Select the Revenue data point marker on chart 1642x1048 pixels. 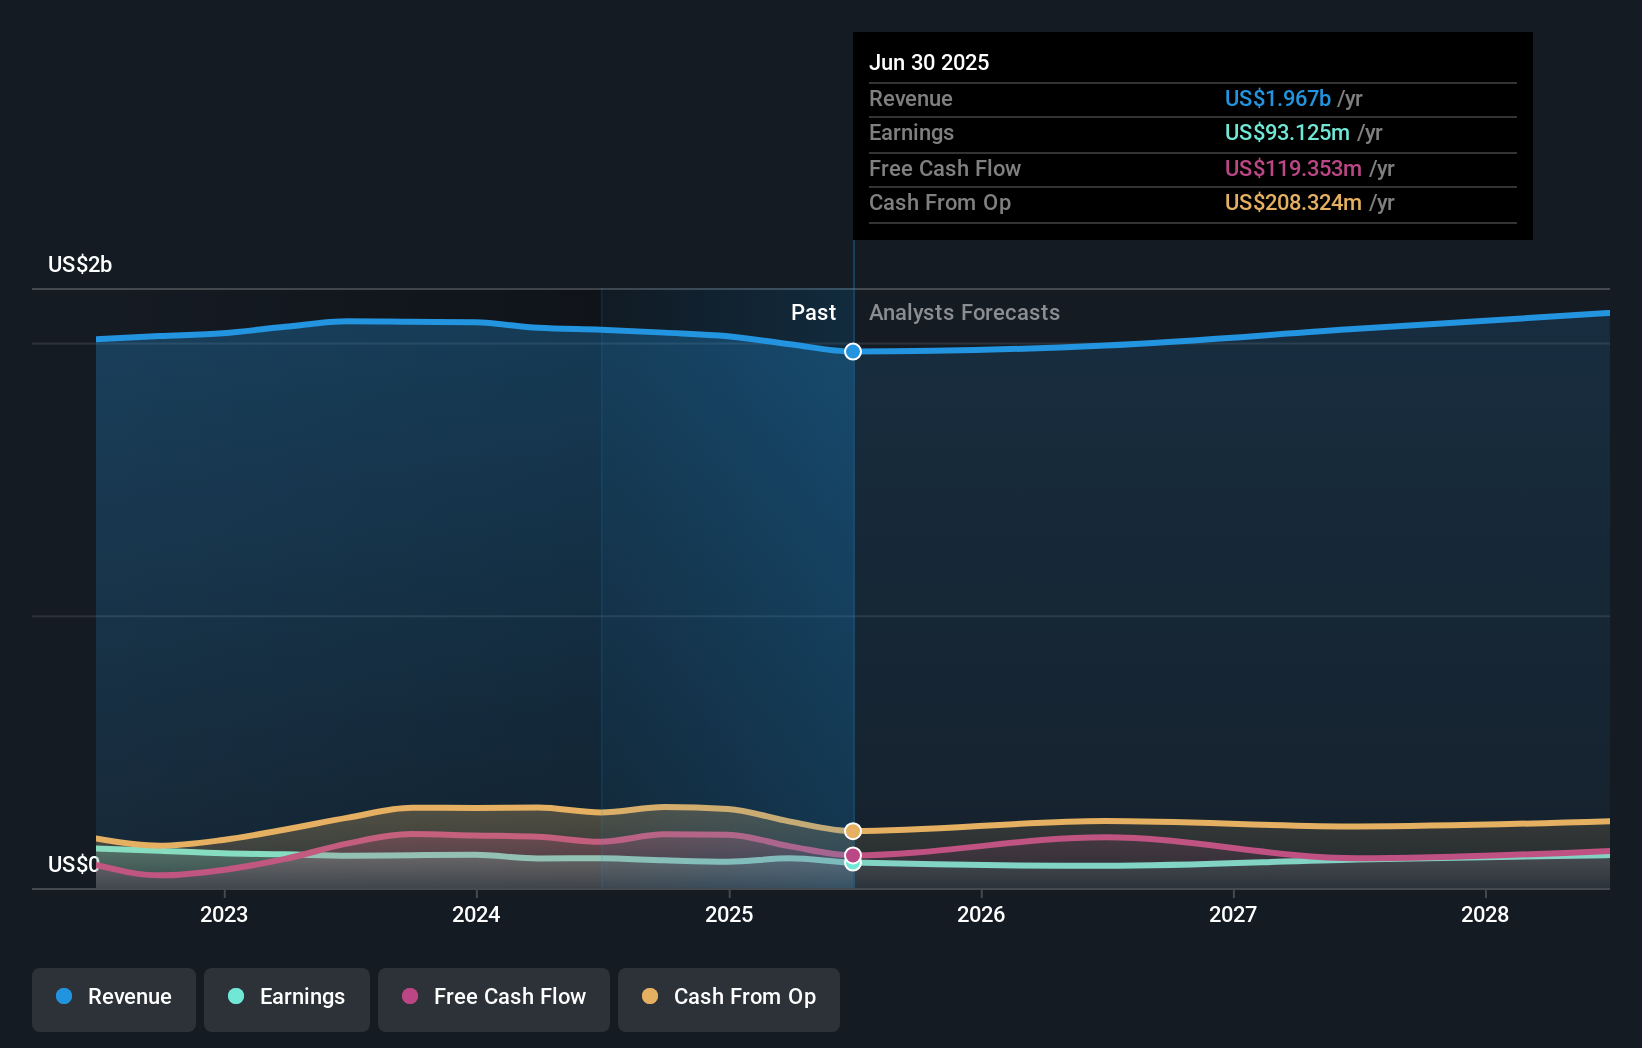(852, 351)
